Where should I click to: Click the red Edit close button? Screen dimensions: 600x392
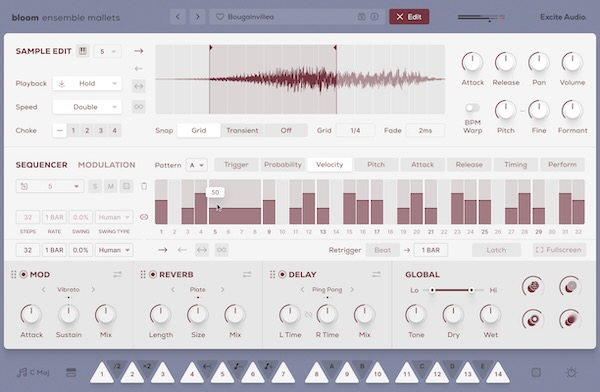(x=409, y=17)
